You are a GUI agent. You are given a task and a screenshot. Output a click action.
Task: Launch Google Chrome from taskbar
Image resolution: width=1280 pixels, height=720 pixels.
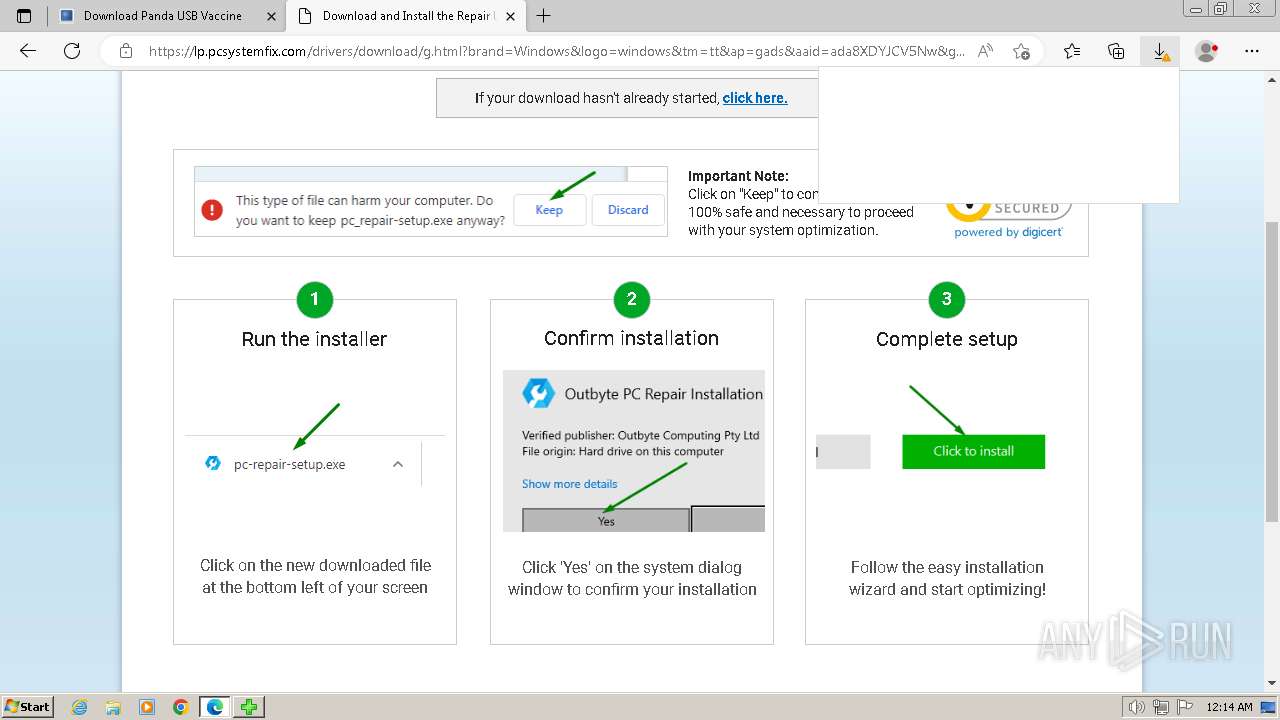pyautogui.click(x=180, y=707)
